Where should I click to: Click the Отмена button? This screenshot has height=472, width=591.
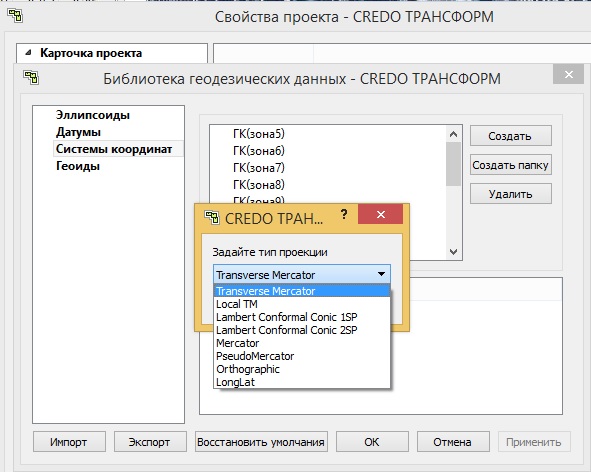click(x=453, y=441)
